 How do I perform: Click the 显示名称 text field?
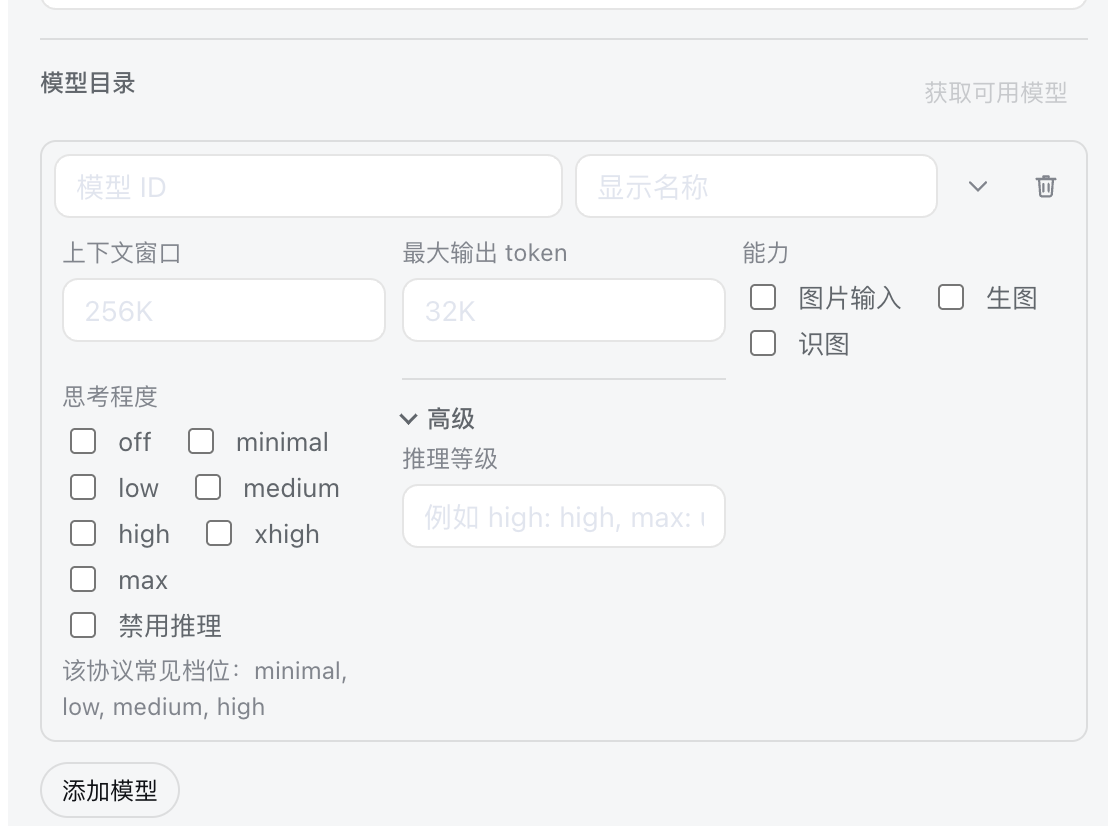756,187
